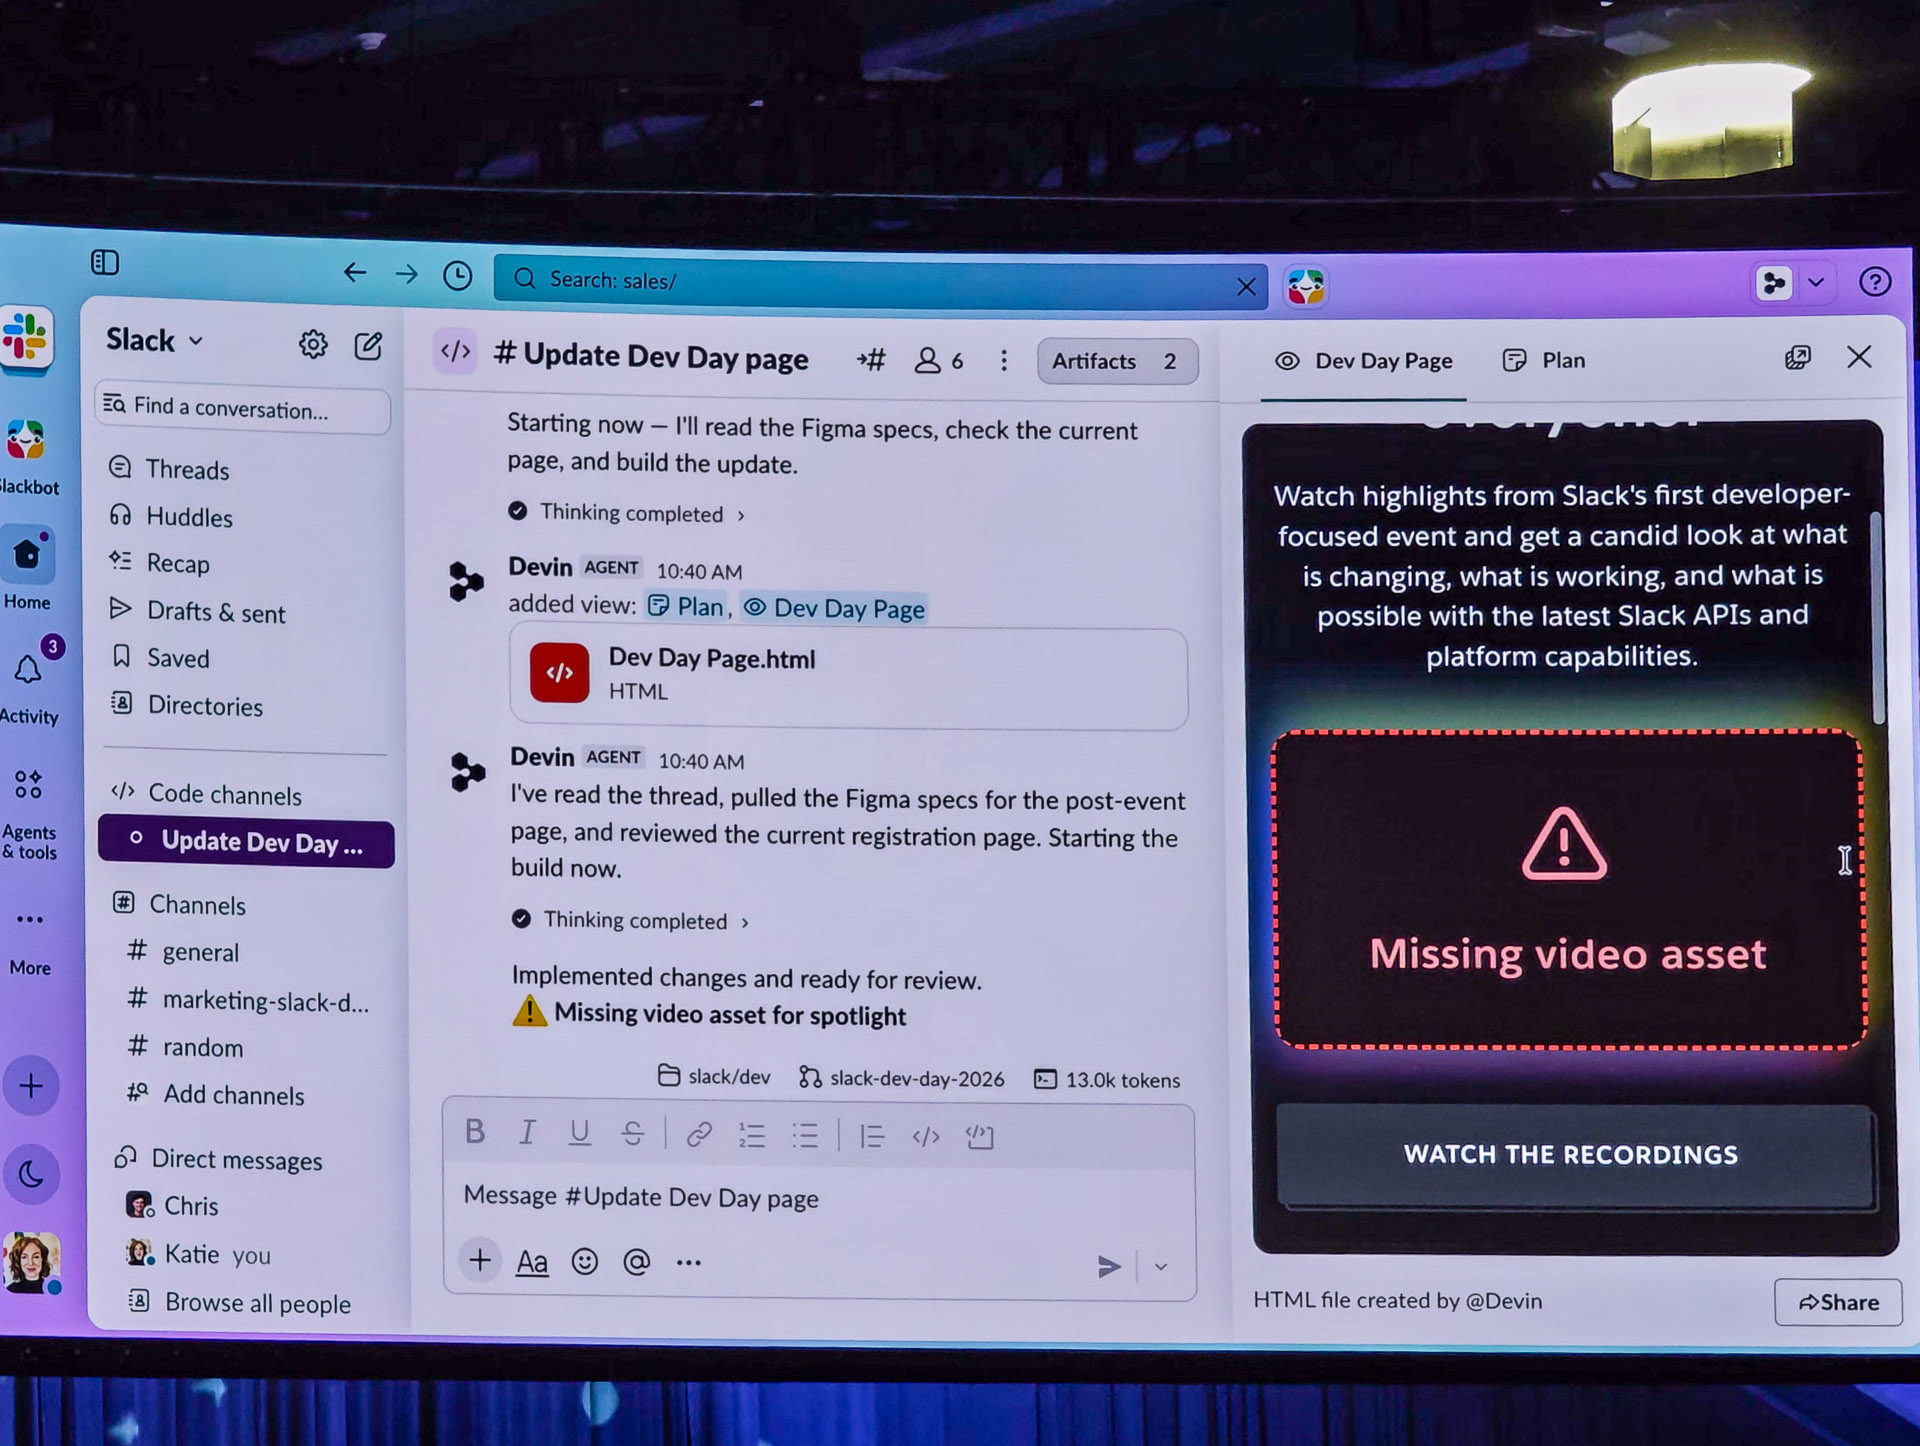Open the emoji picker
1920x1446 pixels.
click(x=585, y=1261)
